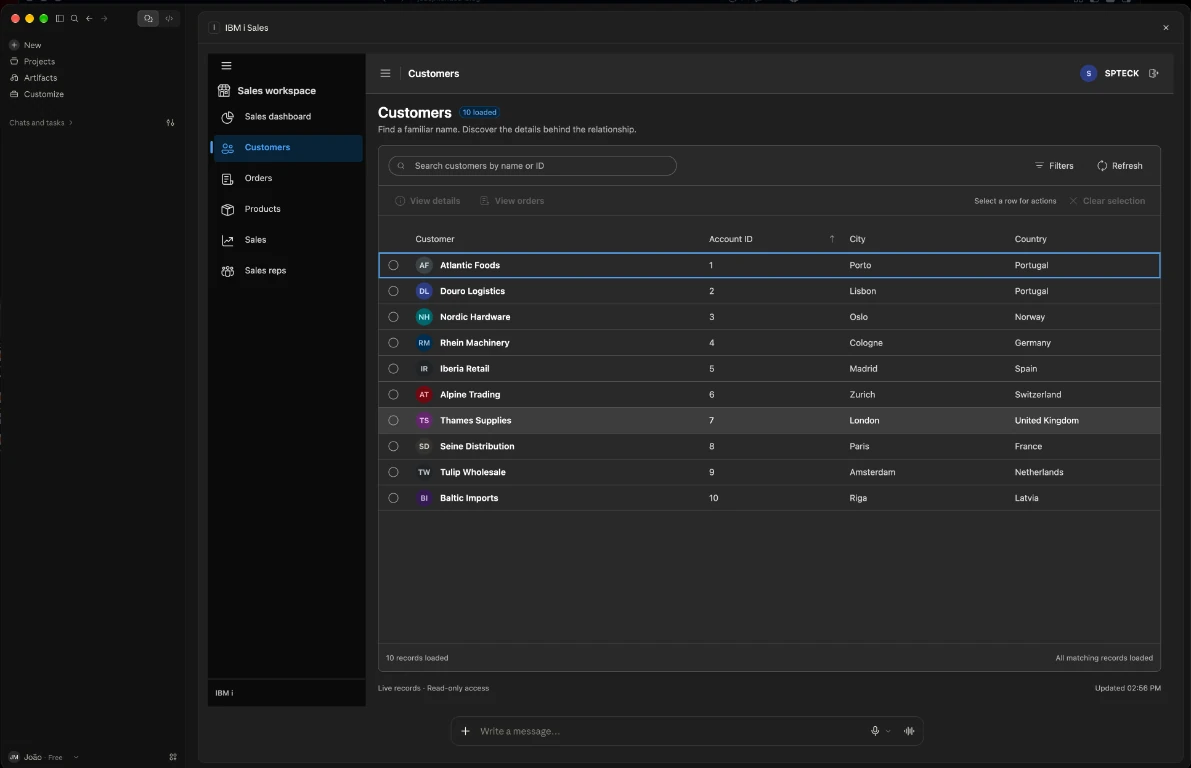The image size is (1191, 768).
Task: Click the bottom-left sidebar apps icon
Action: [x=173, y=757]
